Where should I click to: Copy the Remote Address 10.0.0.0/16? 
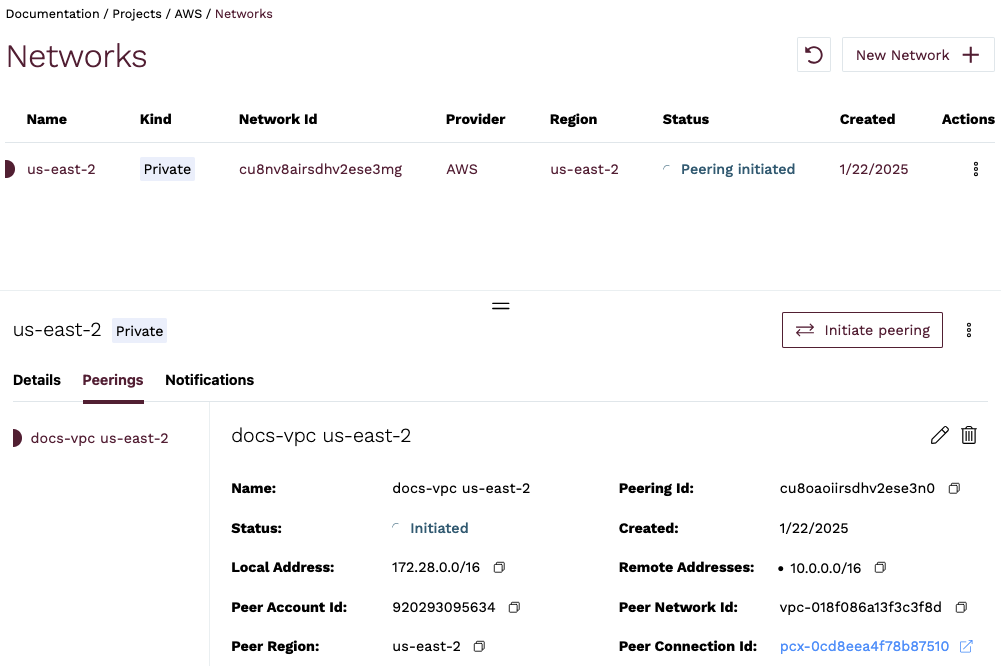click(x=880, y=568)
